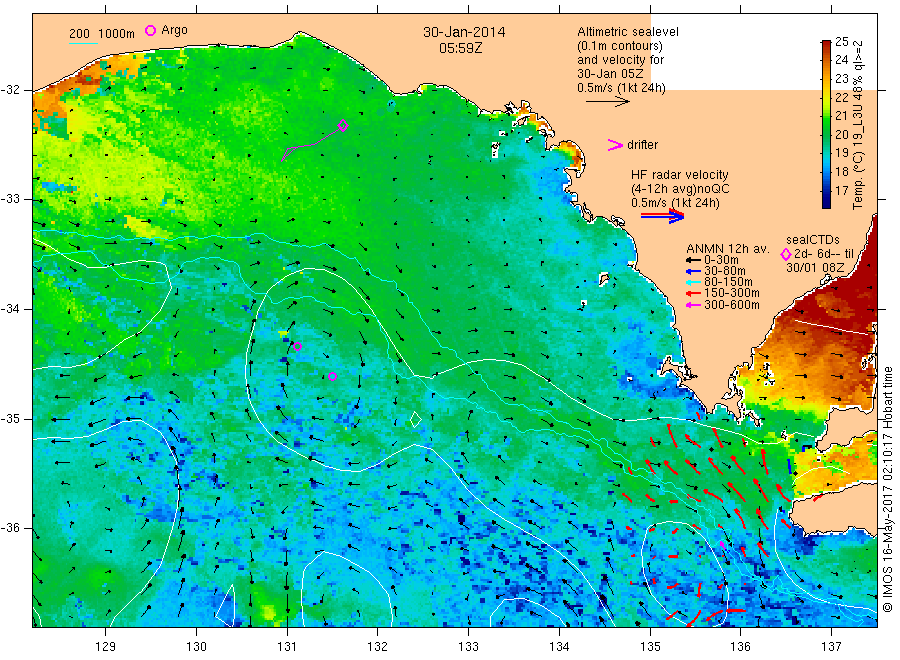Click the 'HF radar velocity' text
Image resolution: width=900 pixels, height=660 pixels.
(680, 174)
